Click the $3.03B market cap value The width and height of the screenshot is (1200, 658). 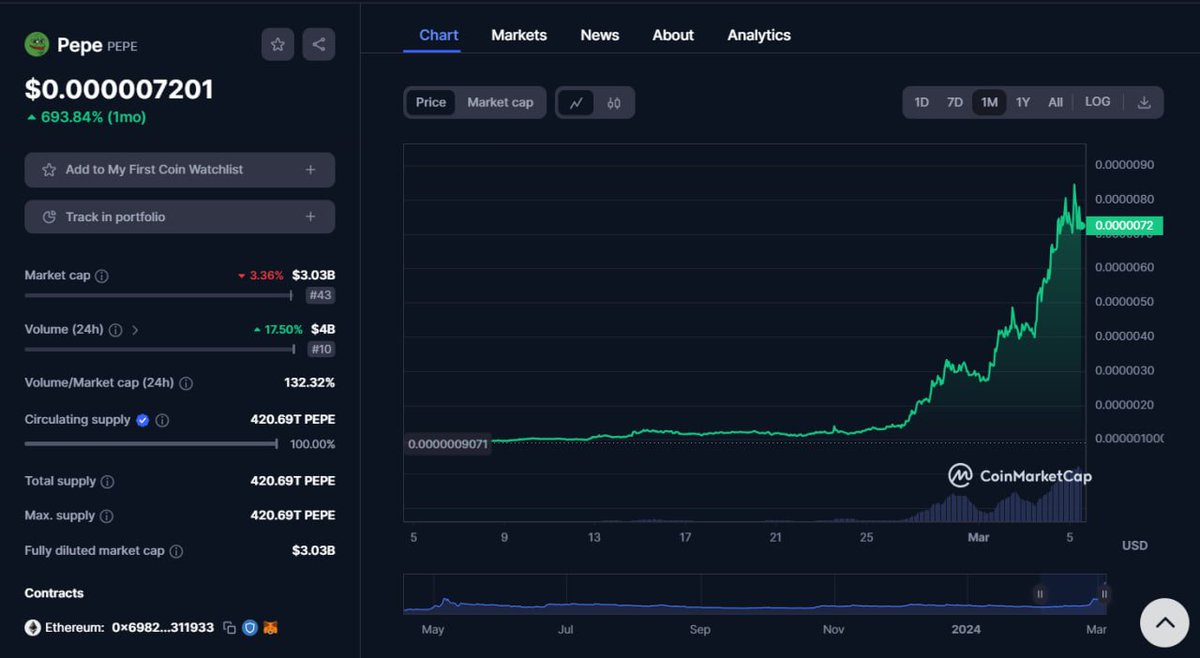click(x=313, y=275)
